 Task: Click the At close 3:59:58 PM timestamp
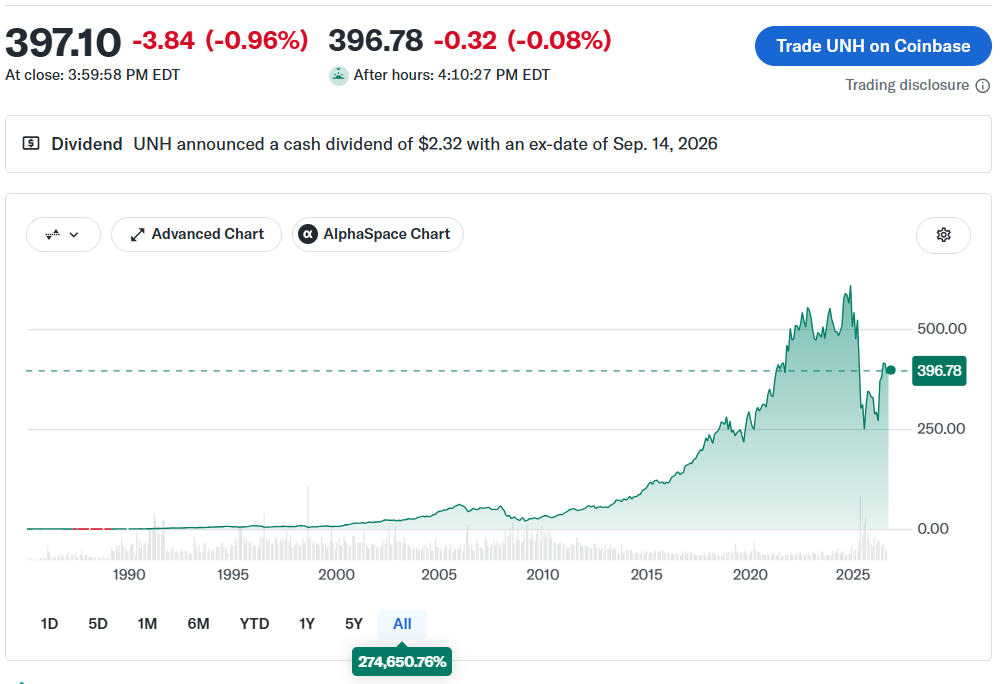pyautogui.click(x=93, y=75)
